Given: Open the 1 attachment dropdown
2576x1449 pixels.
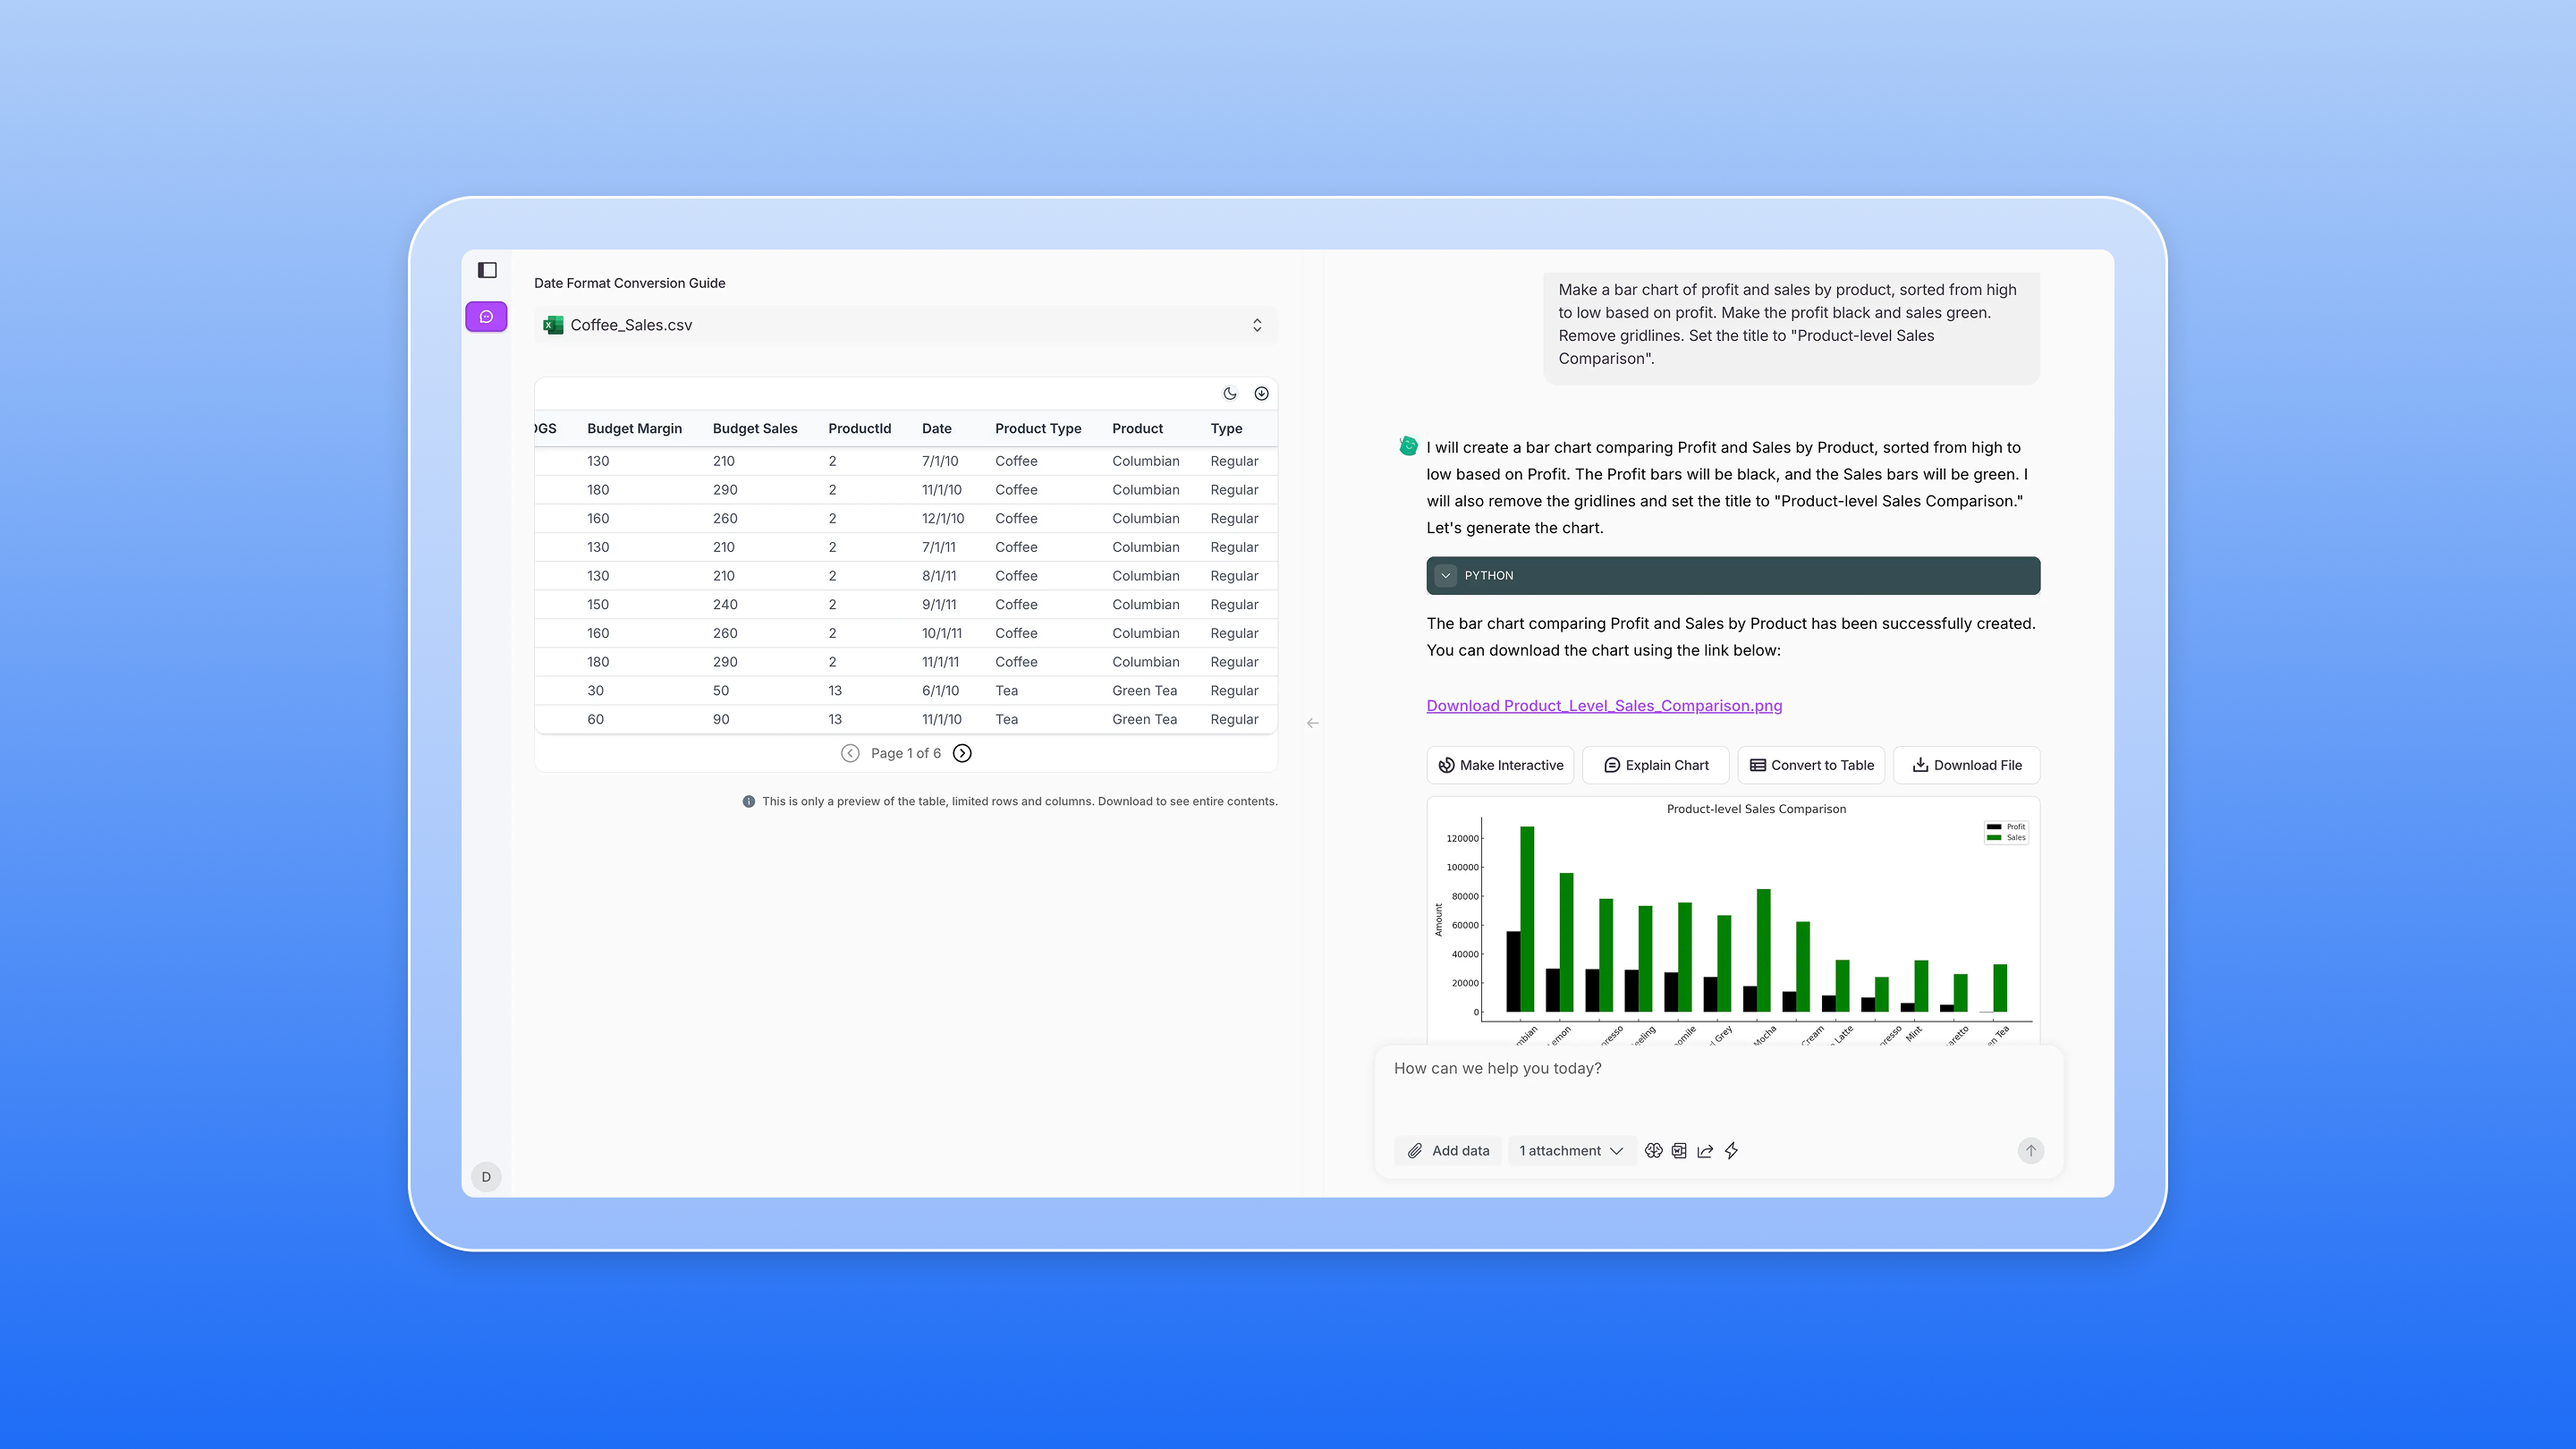Looking at the screenshot, I should pyautogui.click(x=1570, y=1151).
